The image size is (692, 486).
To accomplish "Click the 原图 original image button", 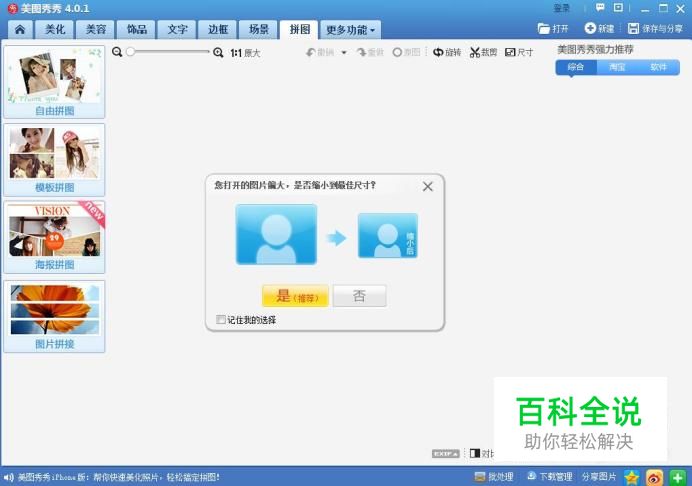I will 406,53.
